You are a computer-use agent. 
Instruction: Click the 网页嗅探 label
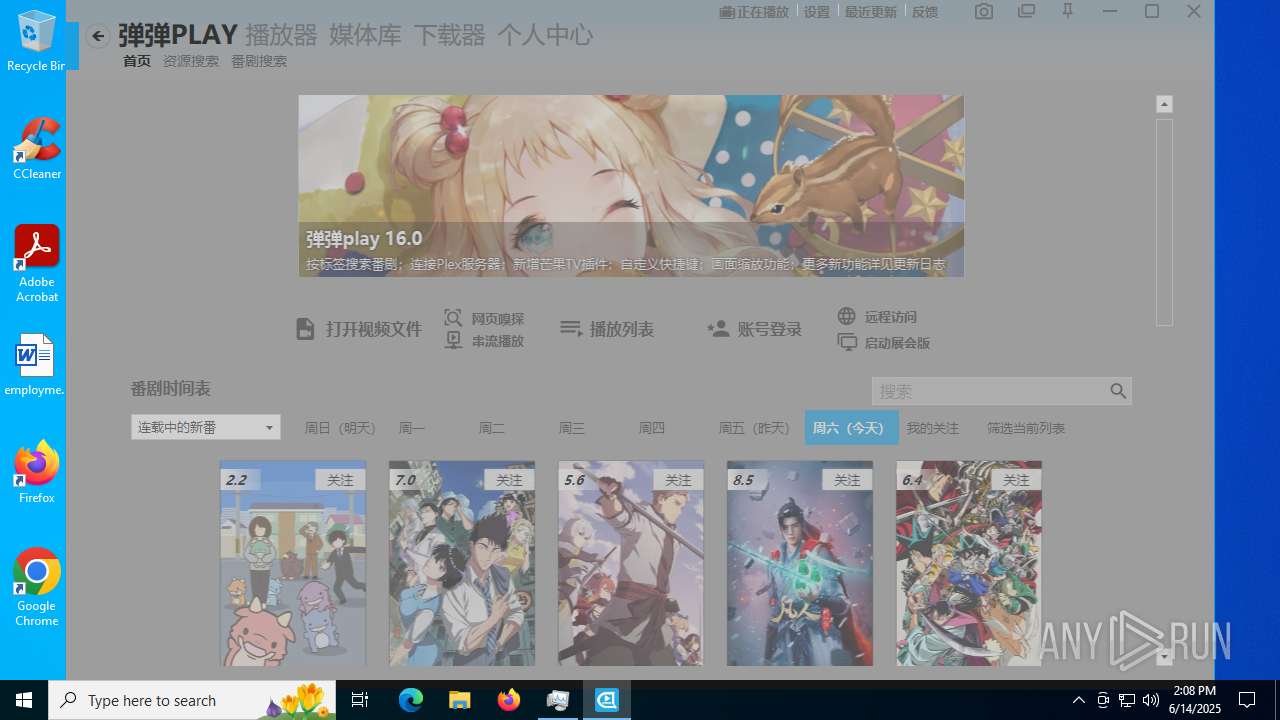point(498,319)
